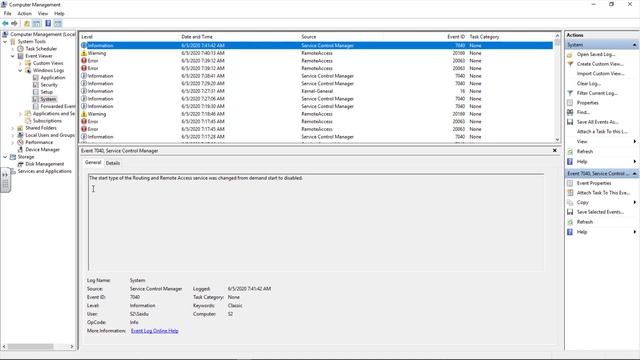Click the Forward arrow toolbar icon
This screenshot has height=360, width=640.
pyautogui.click(x=14, y=24)
